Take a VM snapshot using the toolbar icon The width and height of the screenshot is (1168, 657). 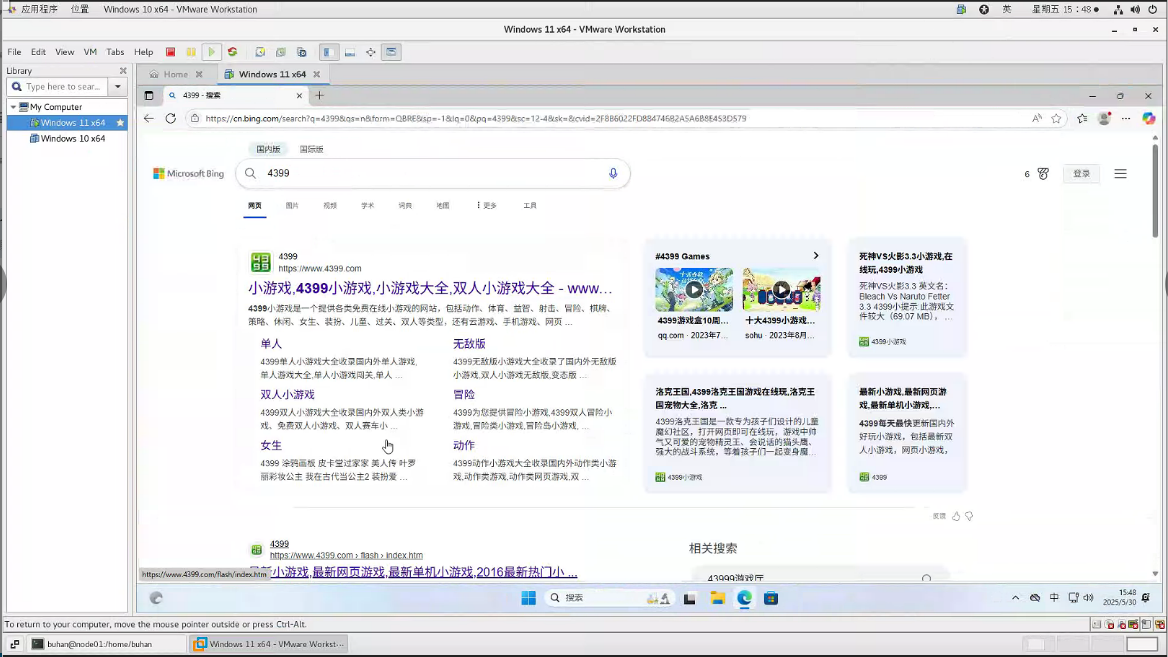point(260,52)
